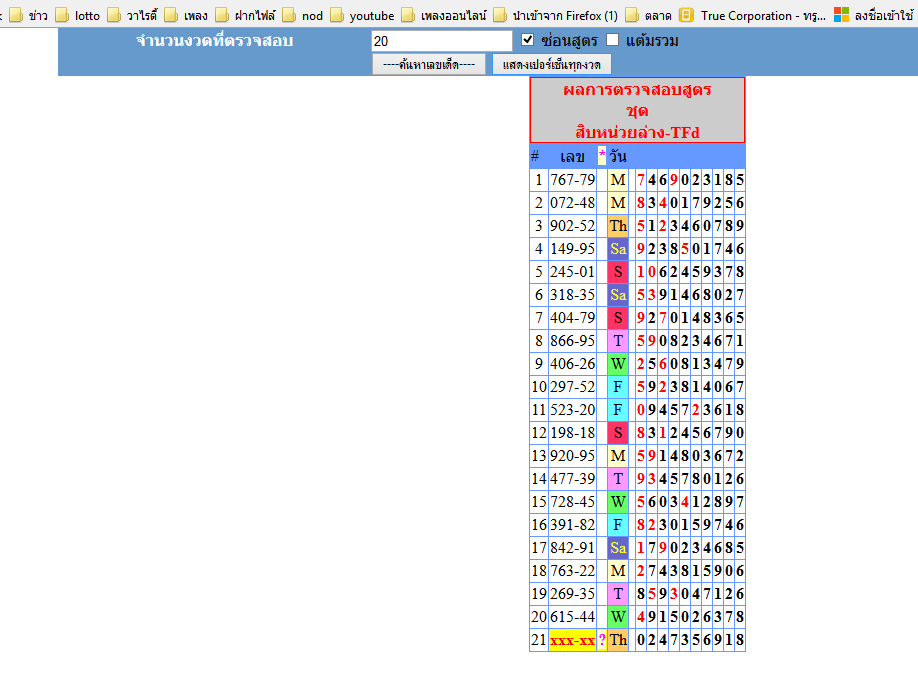Click the number 842-91 in row 17

pyautogui.click(x=573, y=548)
